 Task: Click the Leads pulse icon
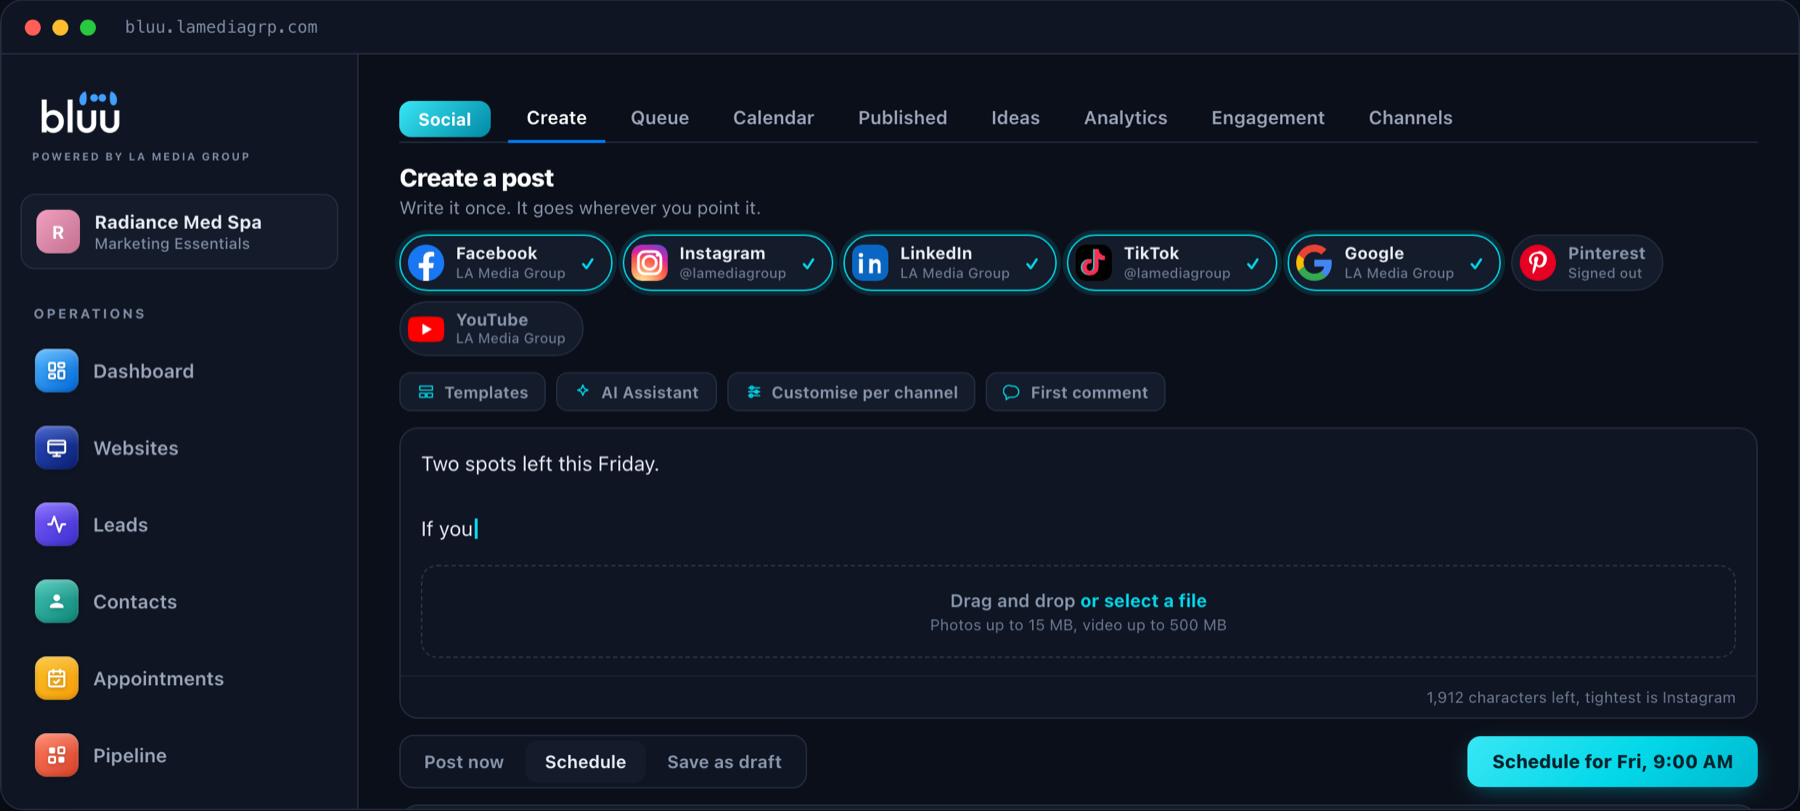[56, 525]
